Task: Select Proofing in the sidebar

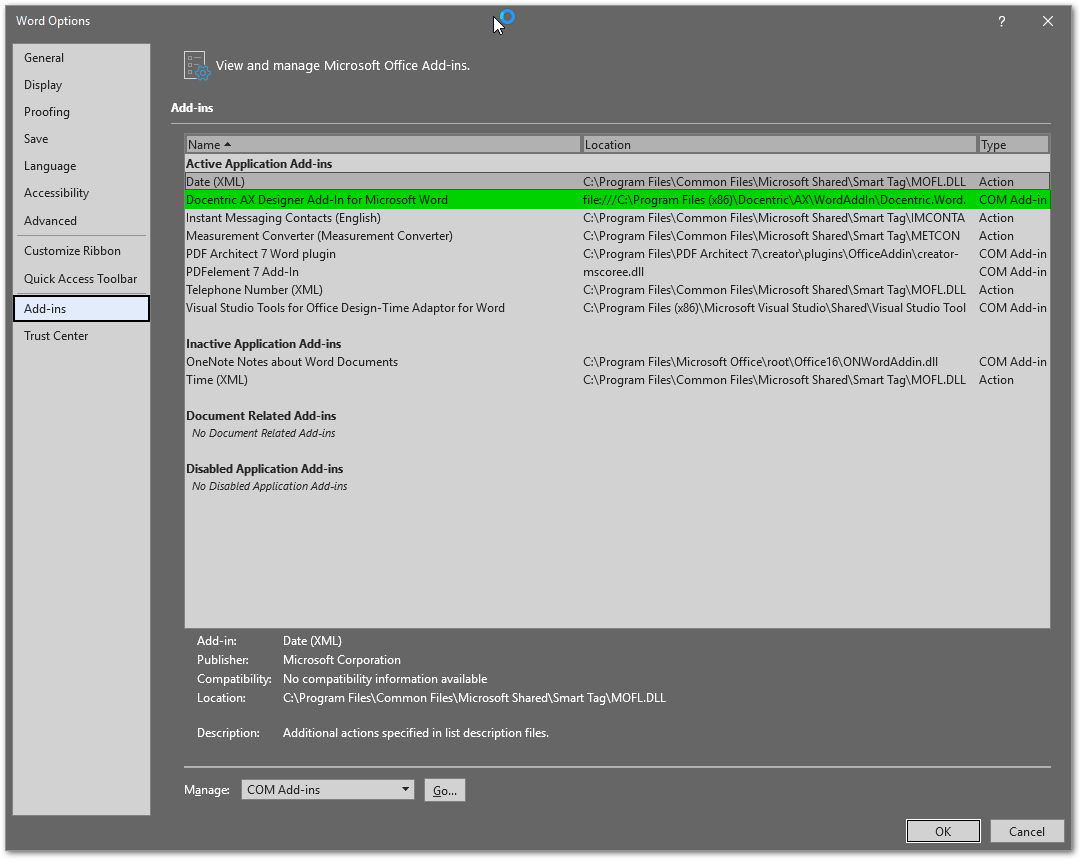Action: coord(81,112)
